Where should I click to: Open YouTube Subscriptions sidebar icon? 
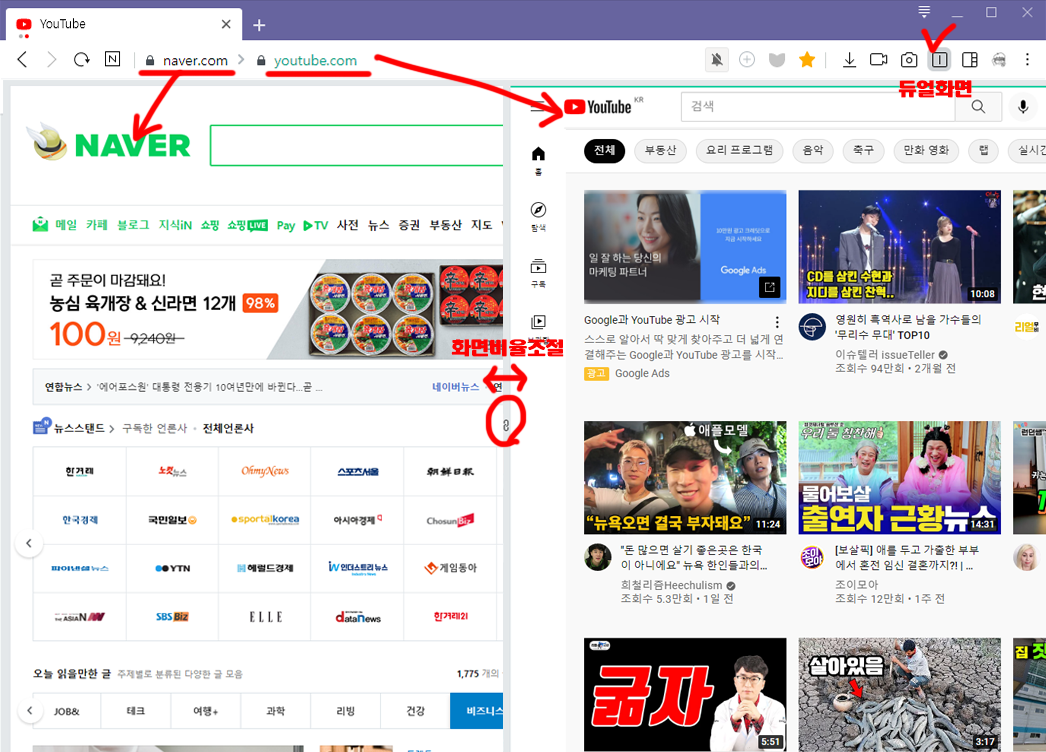tap(538, 273)
